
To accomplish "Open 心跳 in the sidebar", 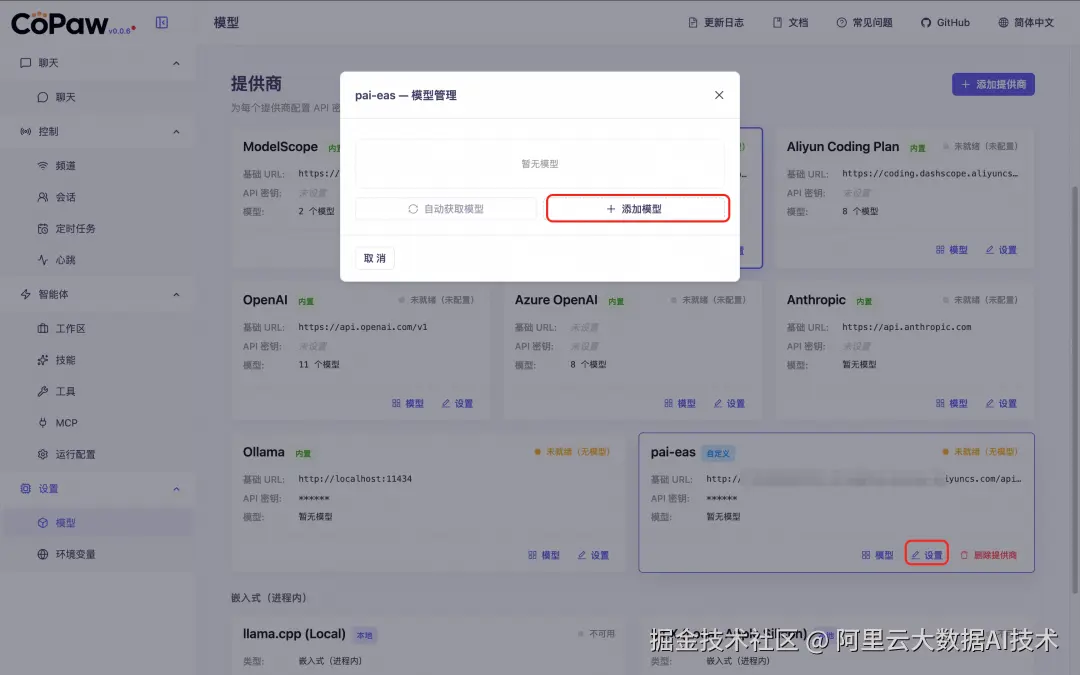I will pyautogui.click(x=99, y=260).
